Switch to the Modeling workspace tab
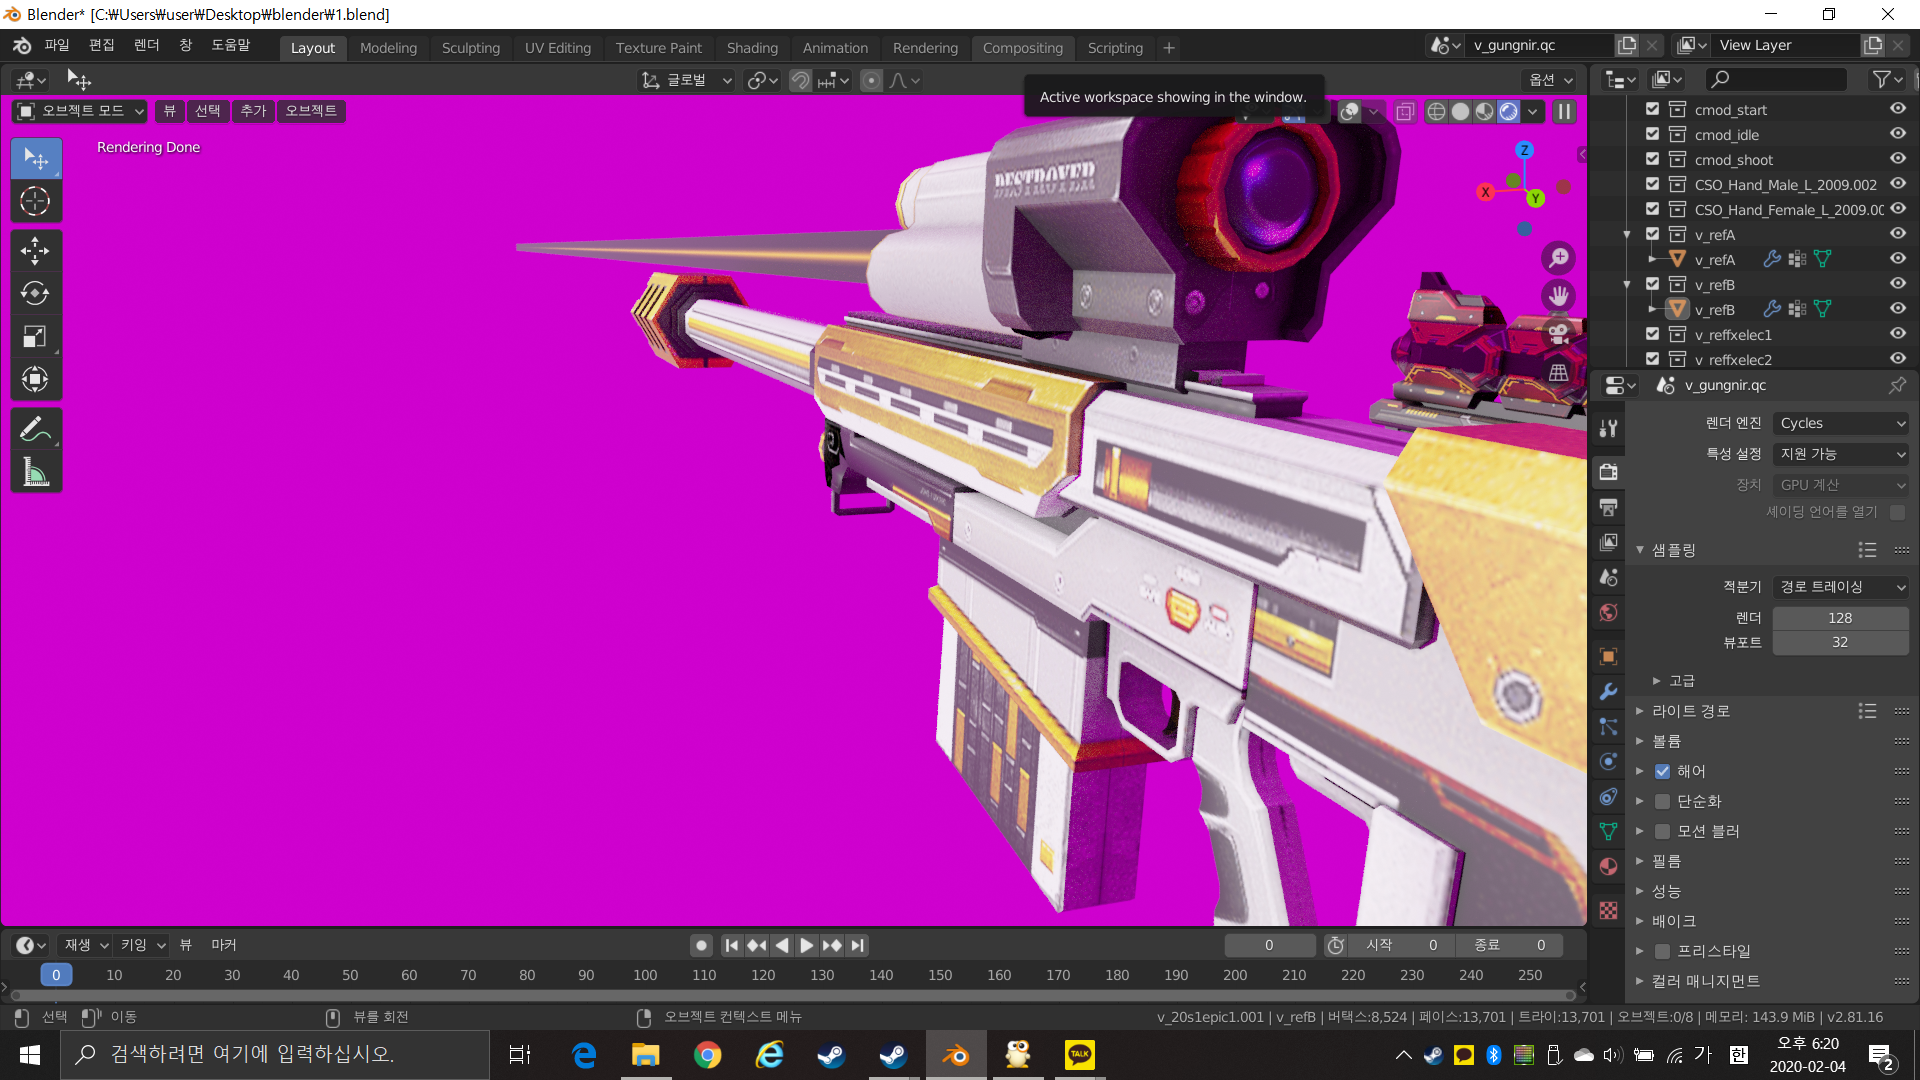The height and width of the screenshot is (1080, 1920). pos(388,48)
